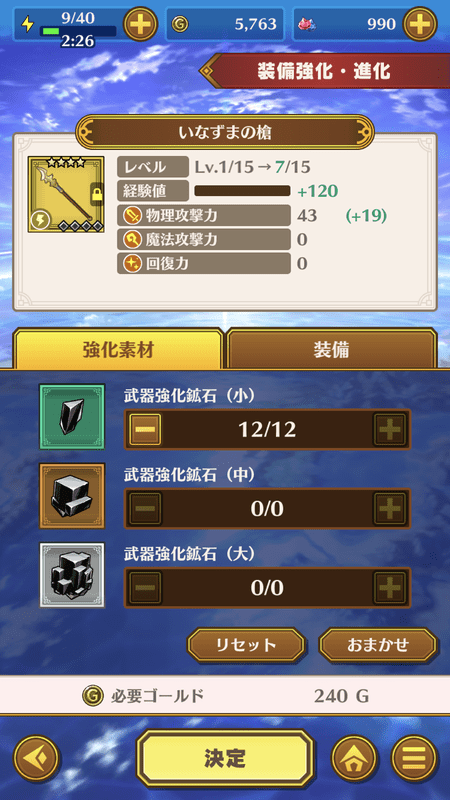Go to the home screen icon

(x=355, y=758)
